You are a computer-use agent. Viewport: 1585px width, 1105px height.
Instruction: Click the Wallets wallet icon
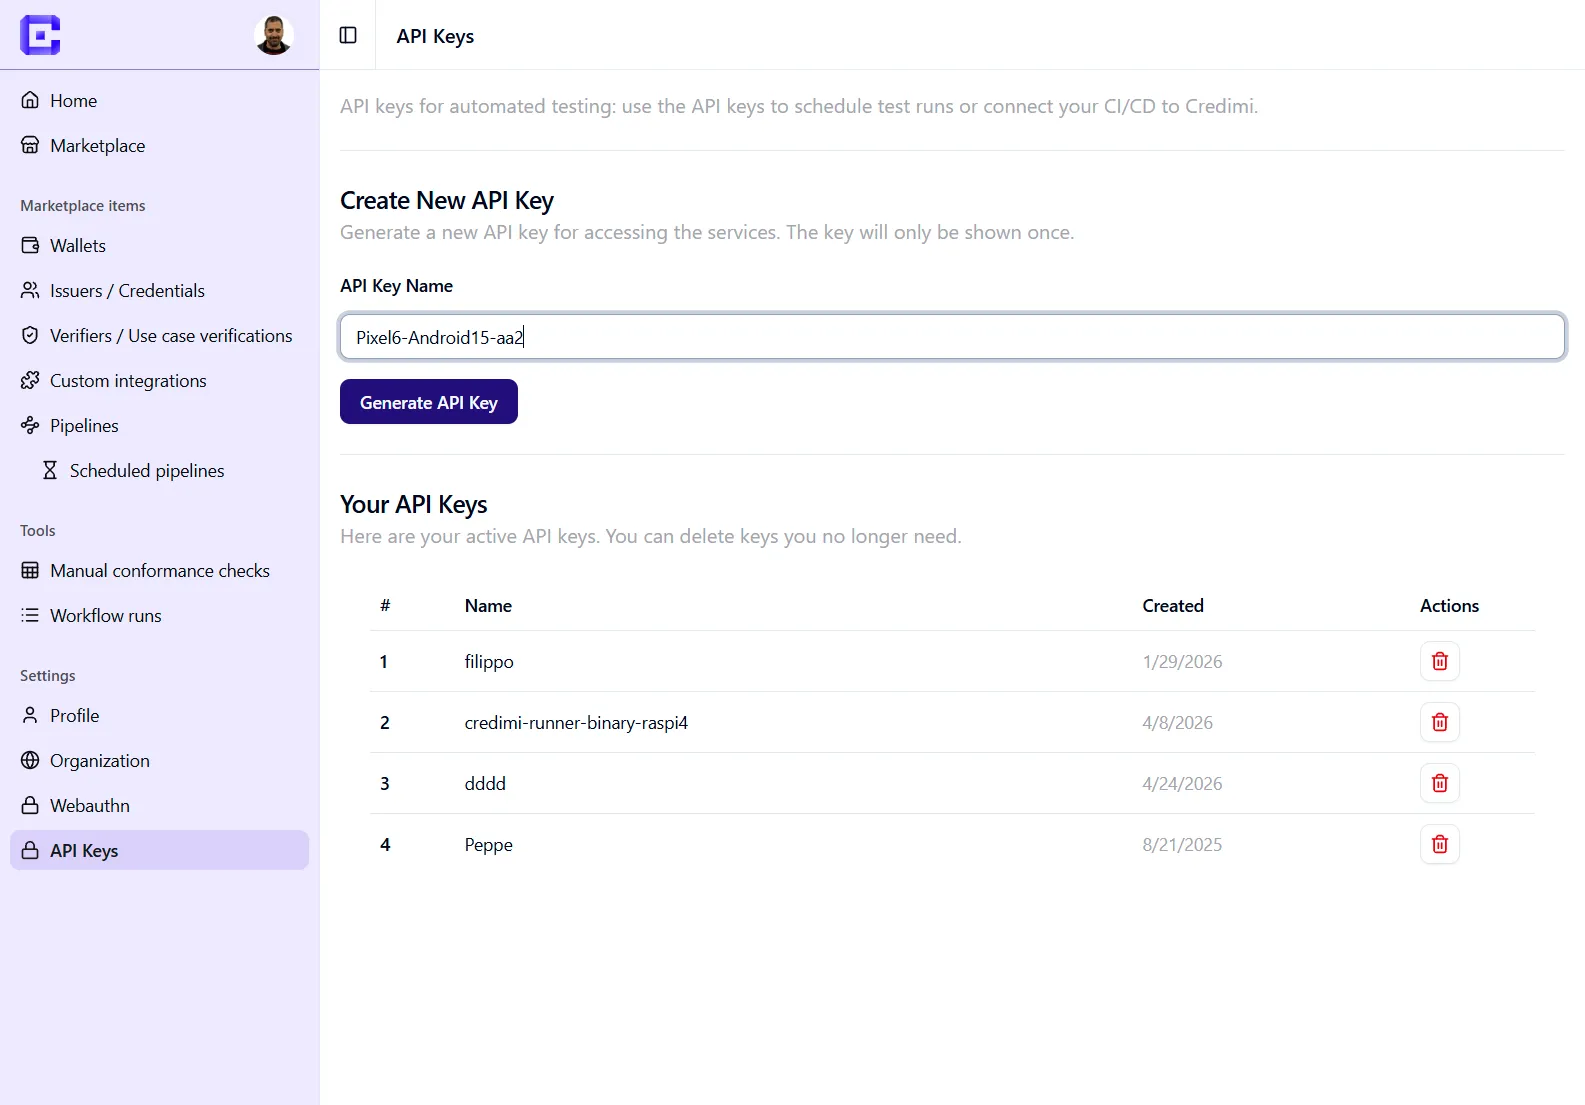coord(30,245)
